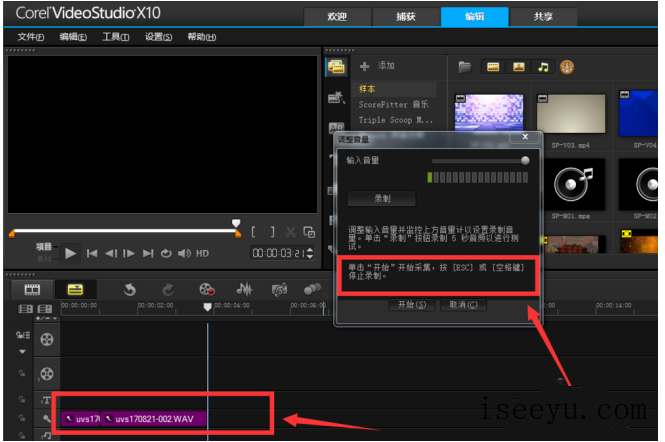Open the 文件(F) menu
The width and height of the screenshot is (665, 442).
click(30, 37)
